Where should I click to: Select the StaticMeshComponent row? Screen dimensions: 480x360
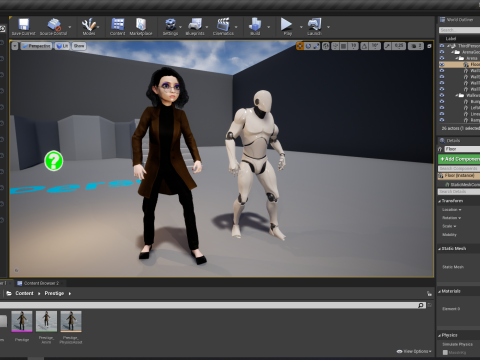[463, 184]
